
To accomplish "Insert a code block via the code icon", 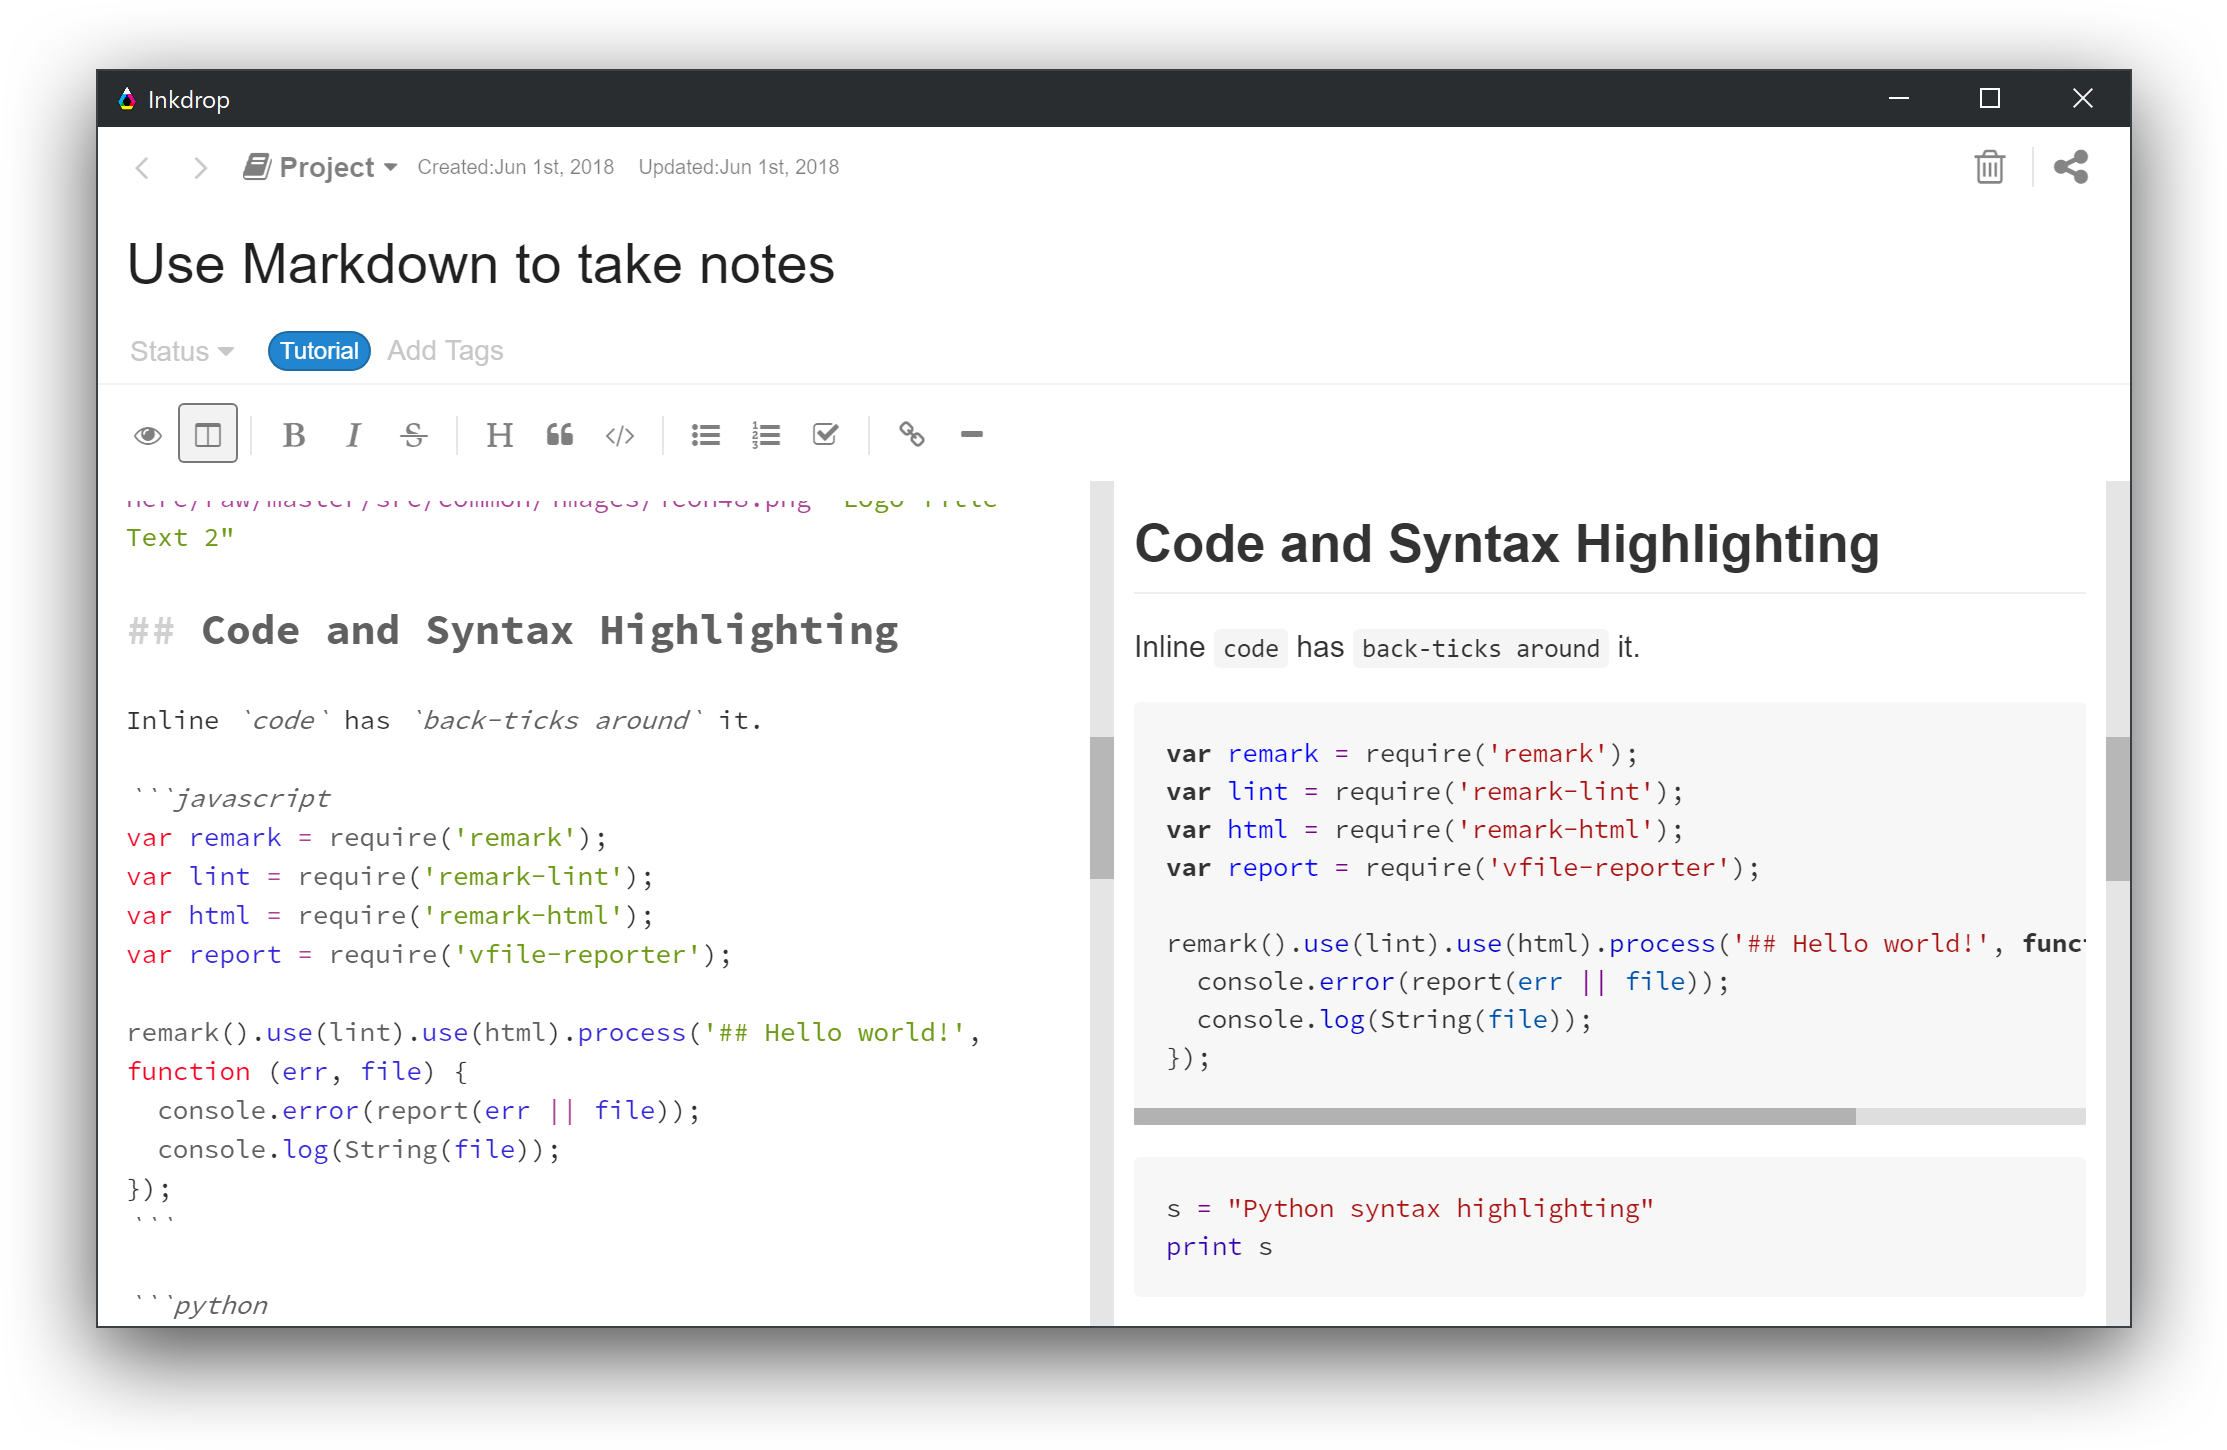I will click(x=620, y=435).
